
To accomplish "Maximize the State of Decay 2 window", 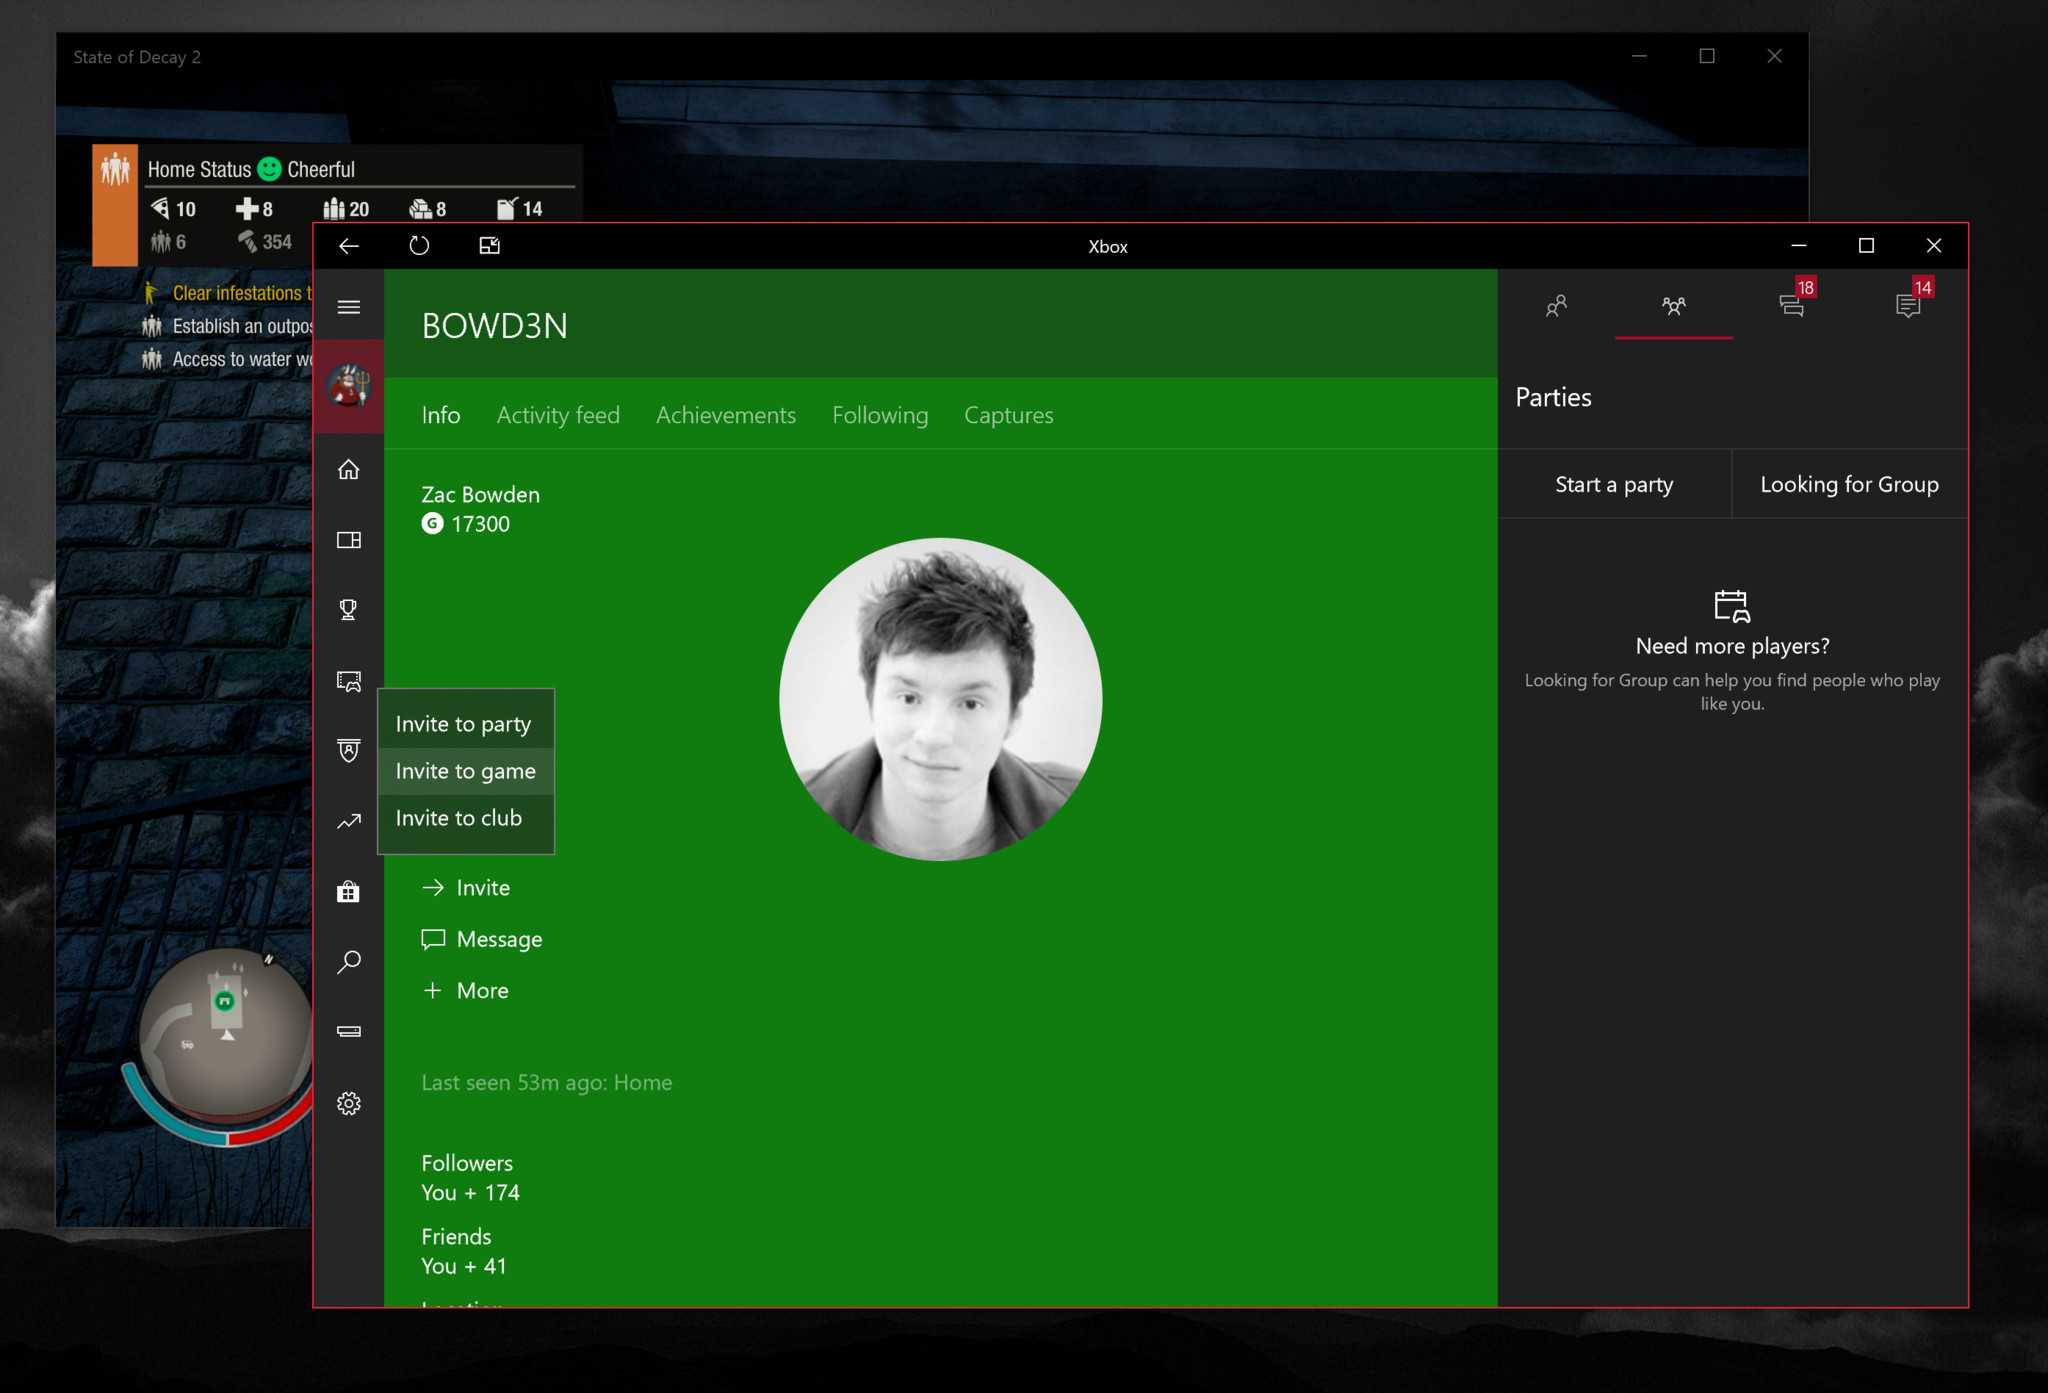I will coord(1707,56).
